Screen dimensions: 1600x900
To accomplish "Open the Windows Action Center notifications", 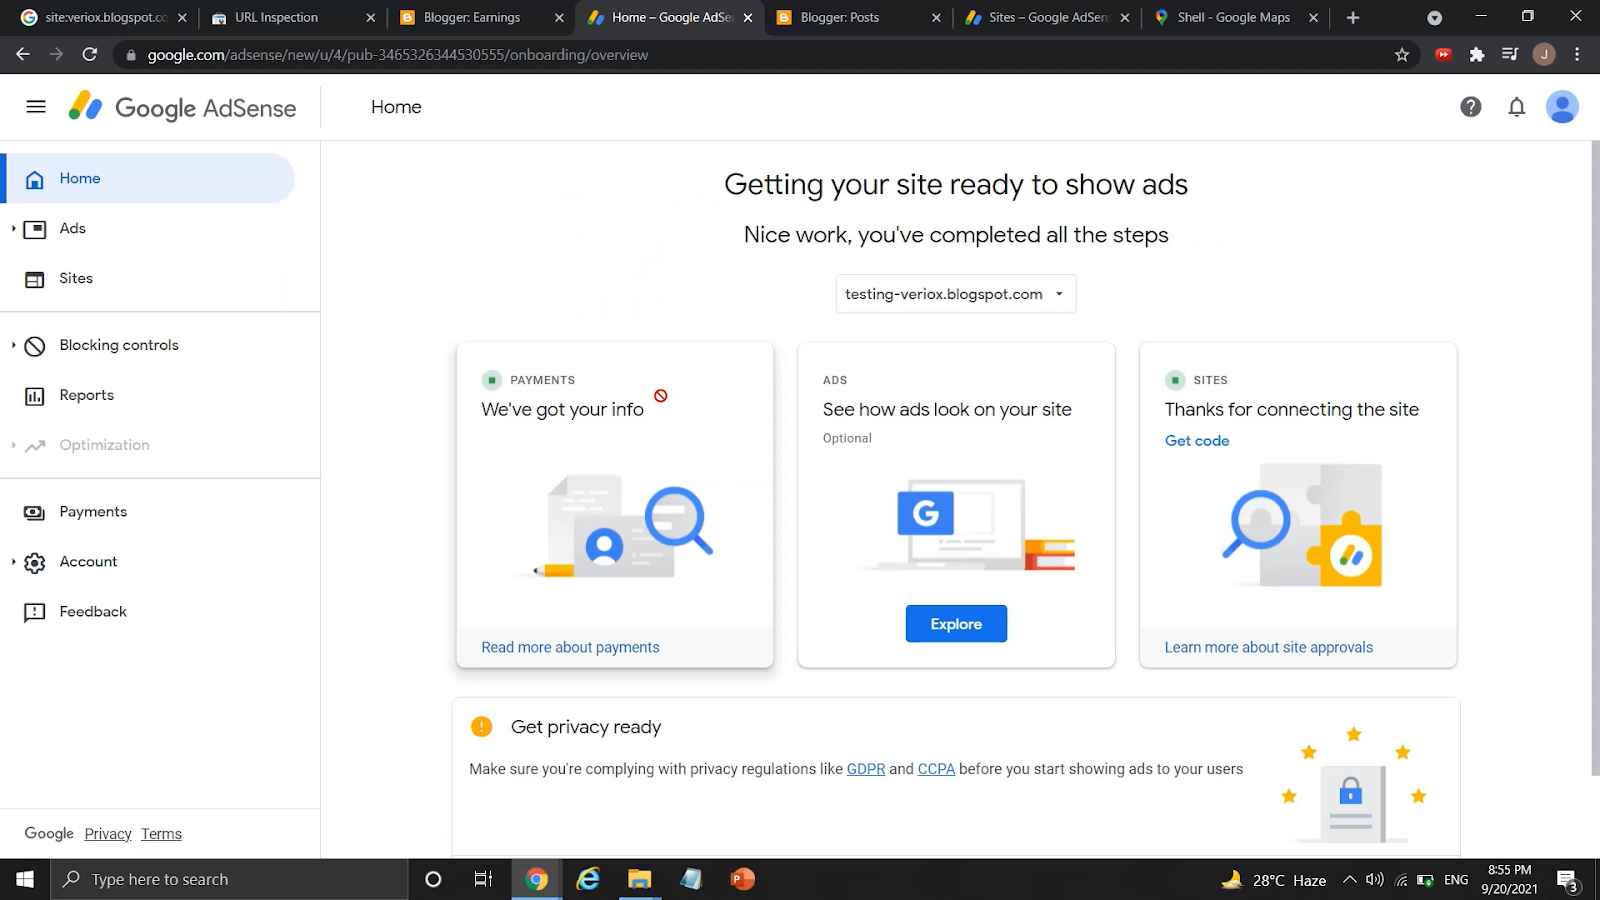I will 1567,879.
